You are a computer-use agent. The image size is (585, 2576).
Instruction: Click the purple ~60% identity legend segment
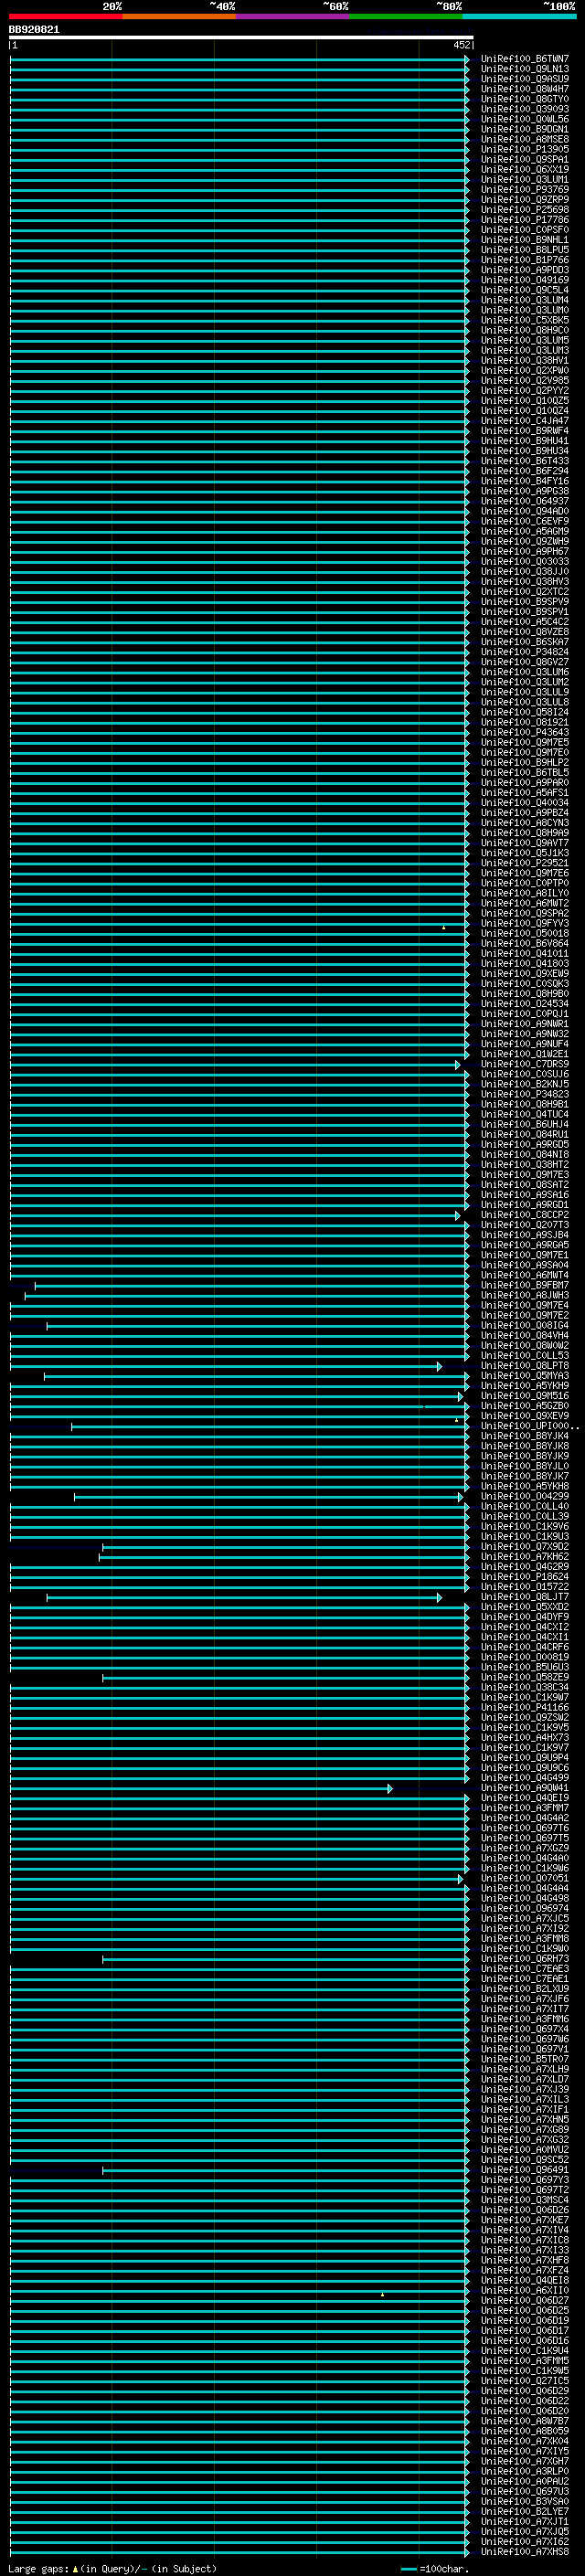pos(293,16)
